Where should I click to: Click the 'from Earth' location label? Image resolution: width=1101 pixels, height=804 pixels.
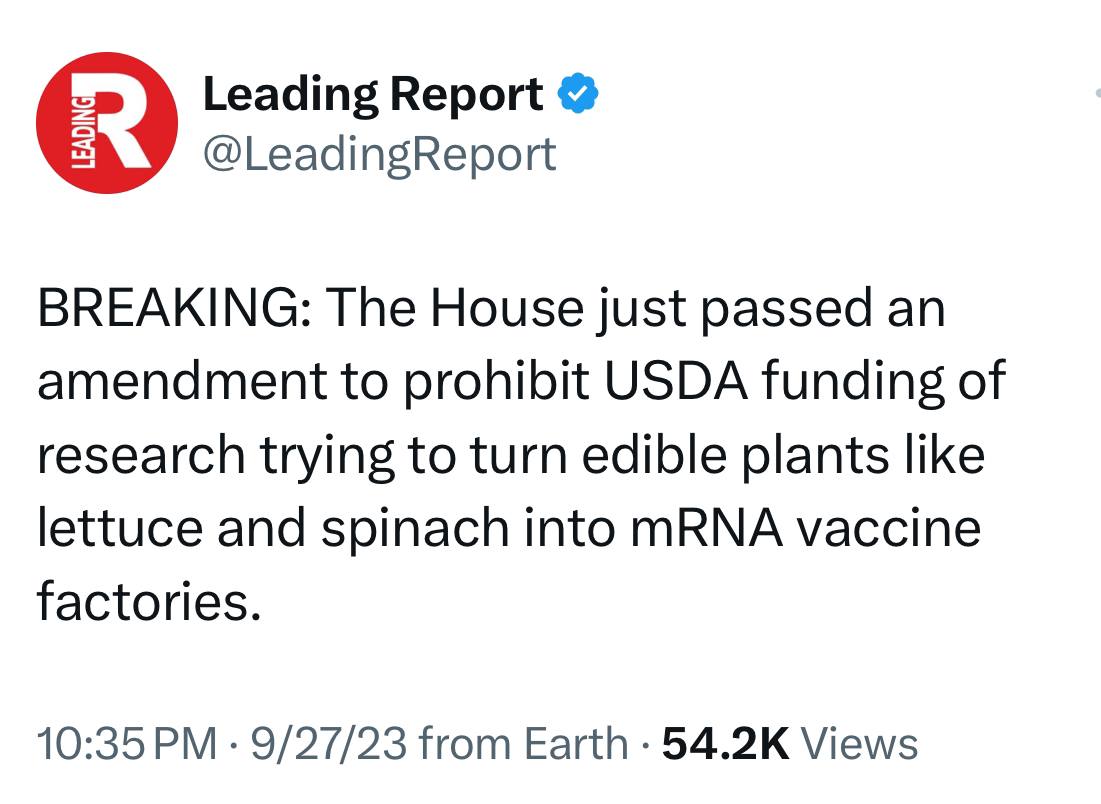coord(523,744)
